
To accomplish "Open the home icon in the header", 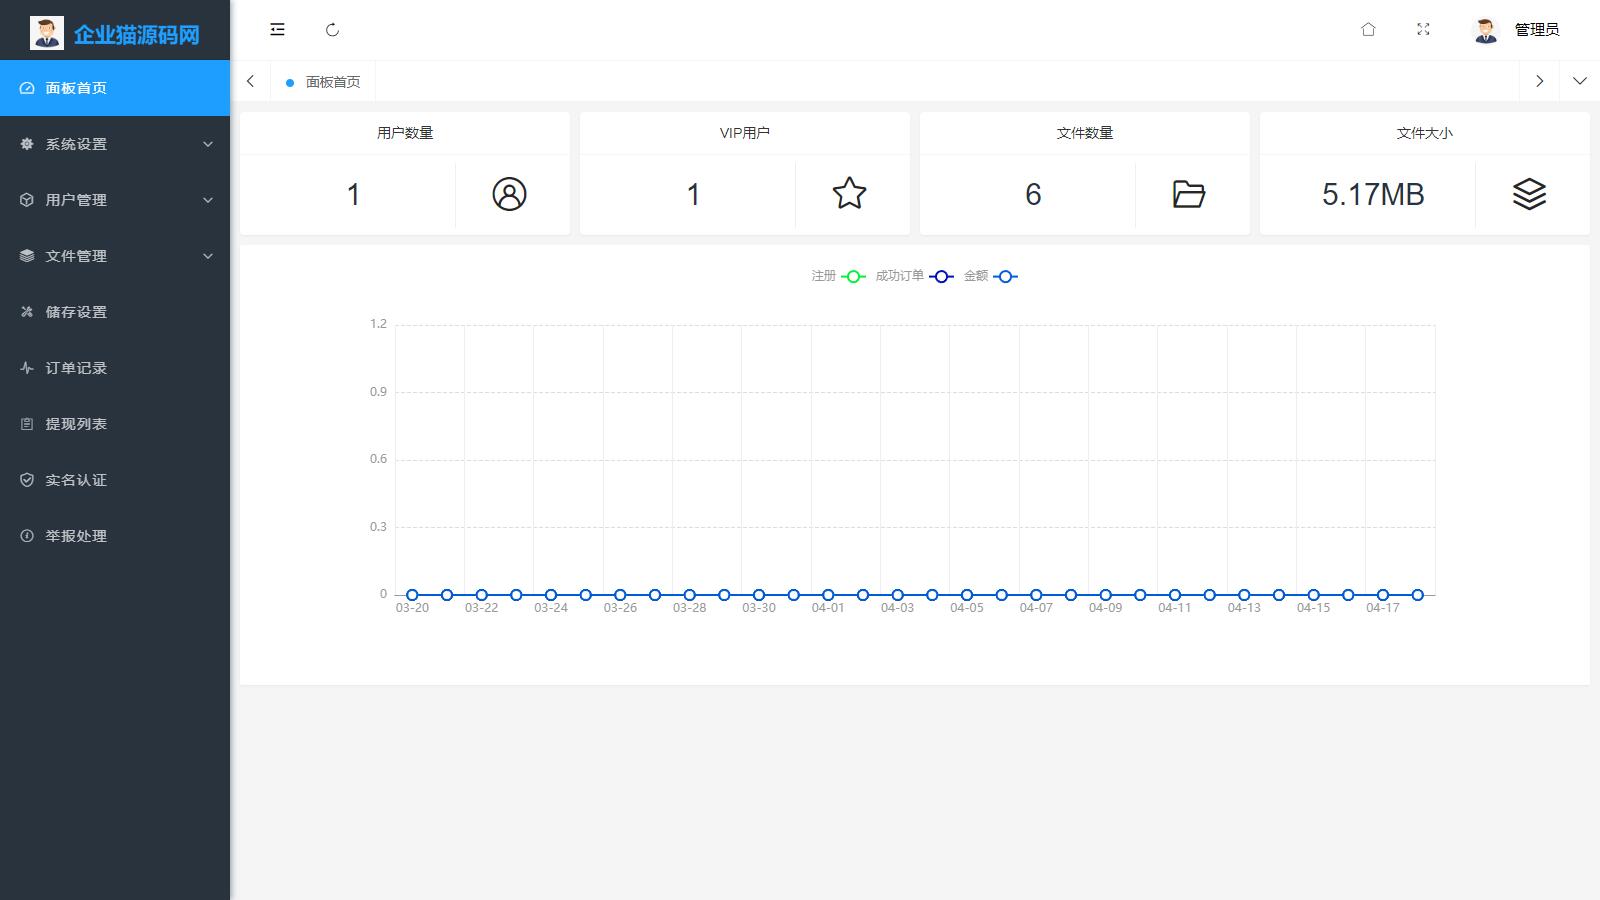I will (x=1368, y=30).
